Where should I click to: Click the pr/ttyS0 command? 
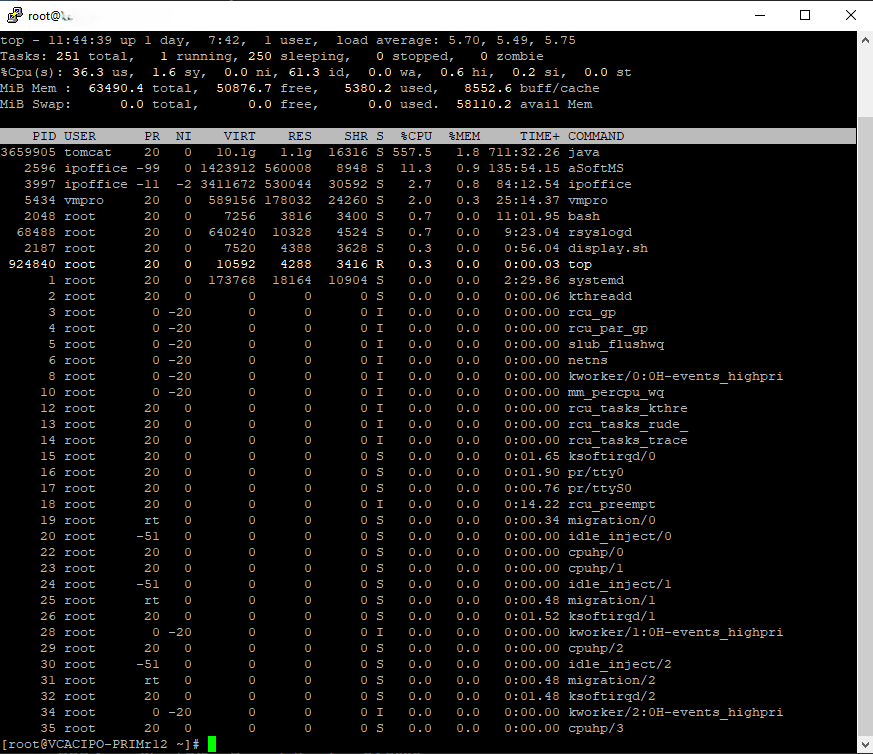point(600,488)
